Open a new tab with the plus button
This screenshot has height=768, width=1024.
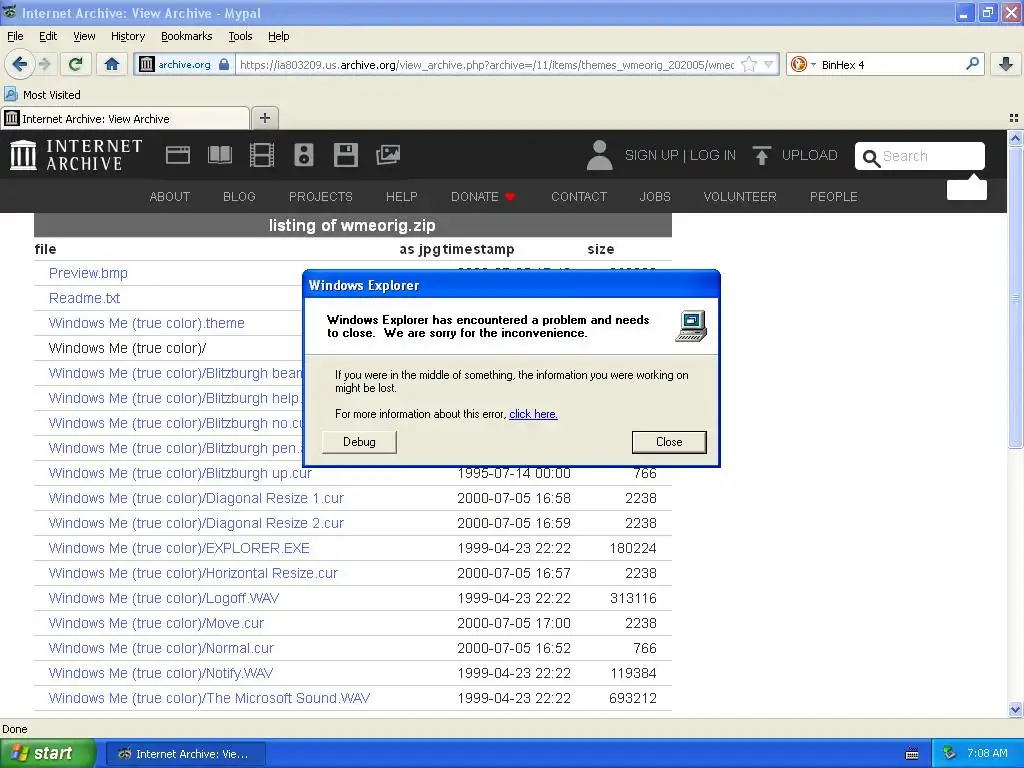264,118
